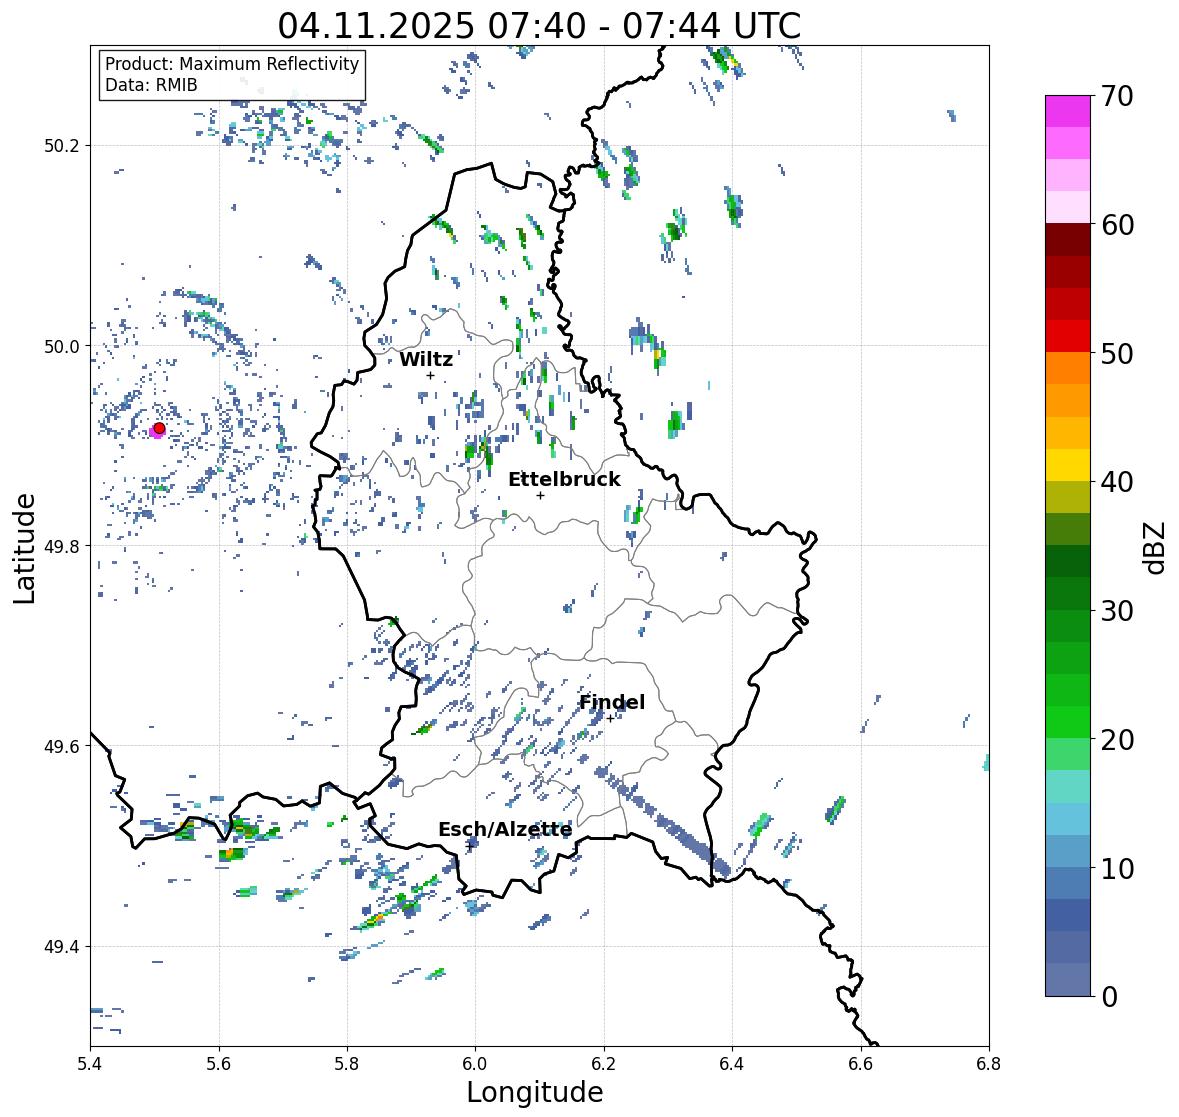Click the magenta 70 dBZ color band
This screenshot has height=1117, width=1179.
[x=1068, y=111]
